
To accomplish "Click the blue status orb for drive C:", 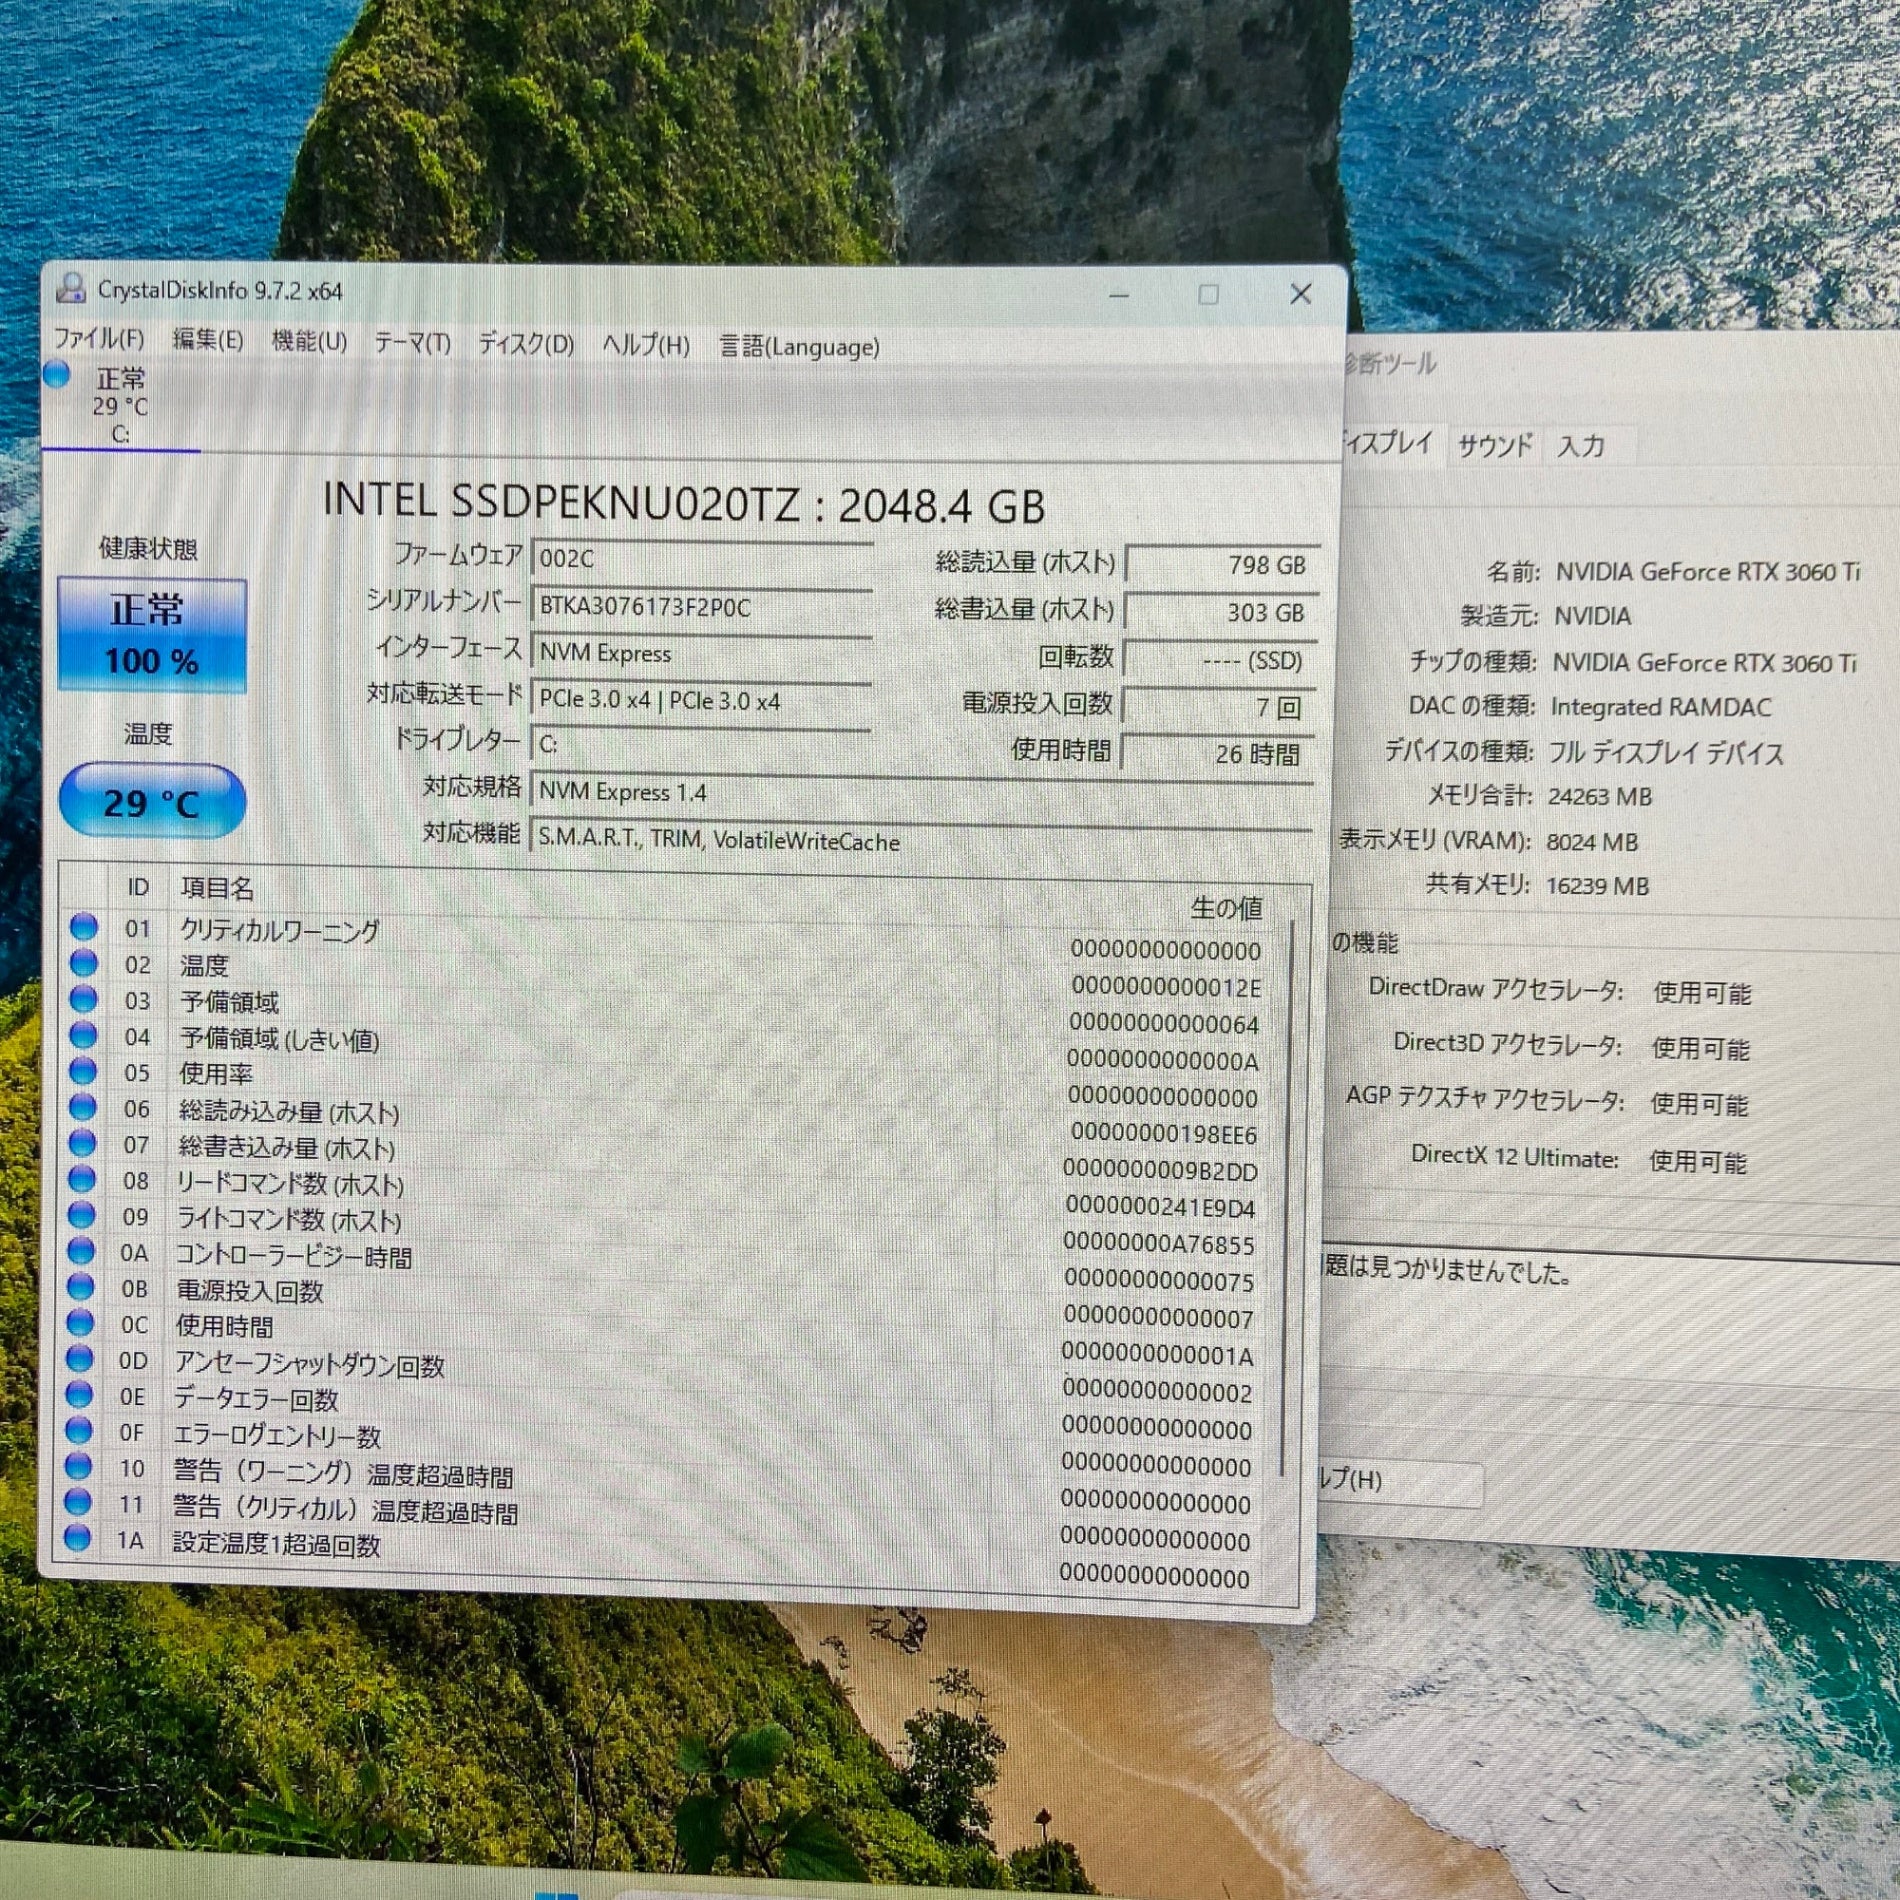I will point(57,376).
